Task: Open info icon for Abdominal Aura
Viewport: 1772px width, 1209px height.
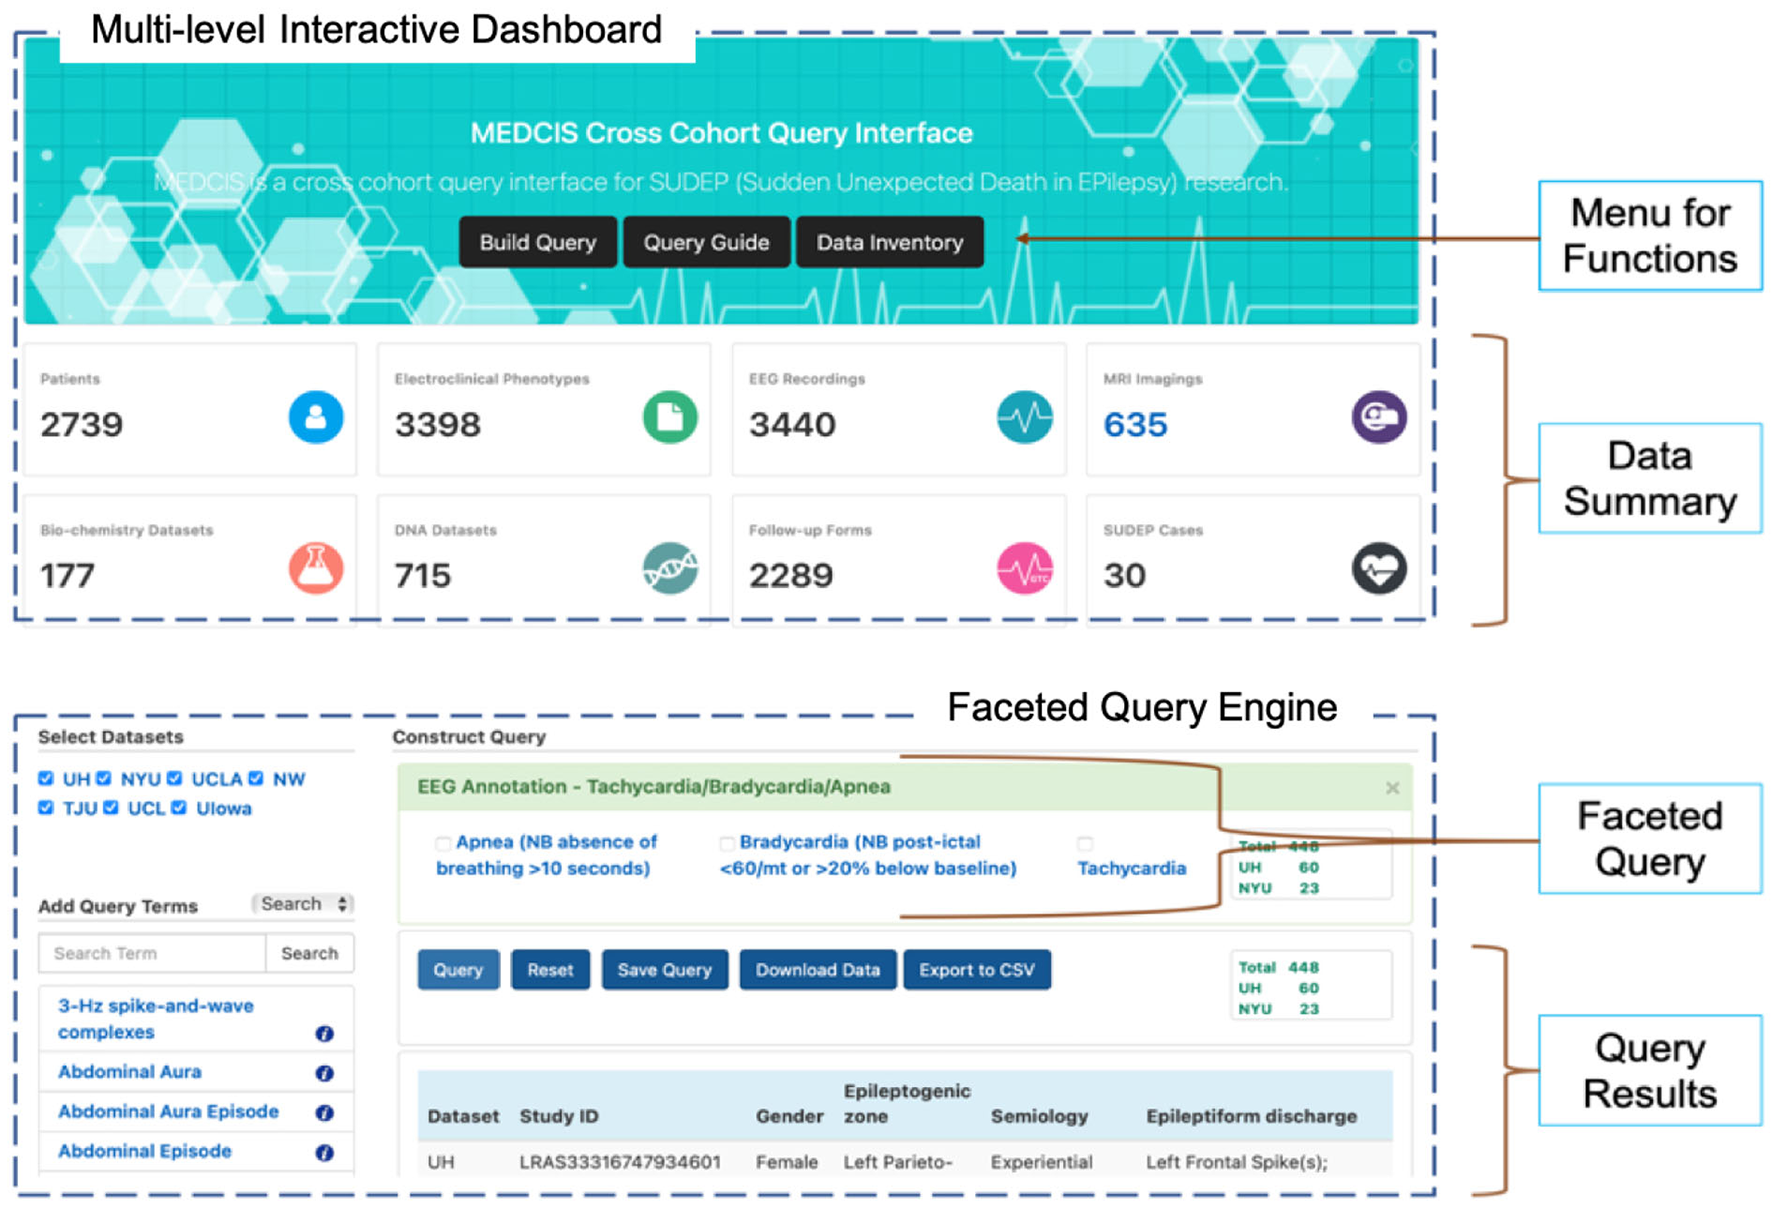Action: [324, 1073]
